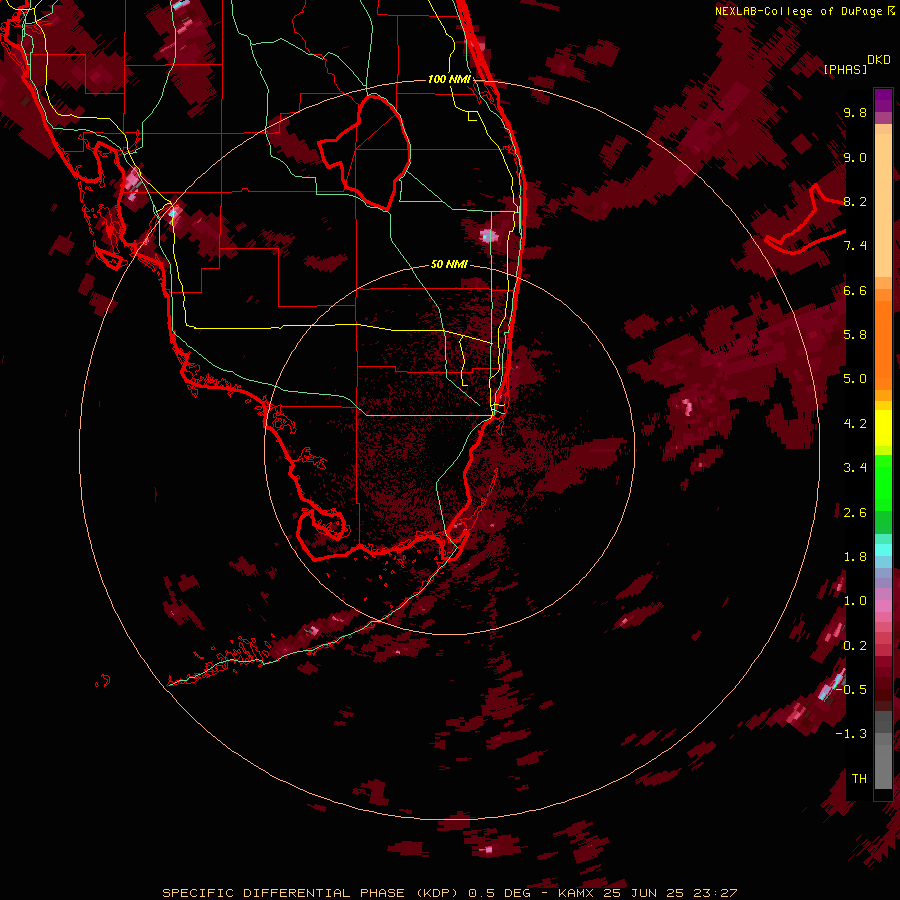Click the 2.6 scale value
This screenshot has height=900, width=900.
tap(855, 513)
